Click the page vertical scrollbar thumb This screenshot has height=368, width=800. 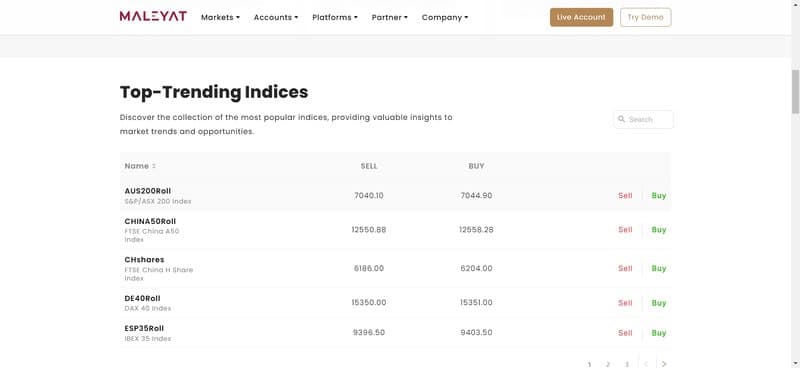(795, 92)
